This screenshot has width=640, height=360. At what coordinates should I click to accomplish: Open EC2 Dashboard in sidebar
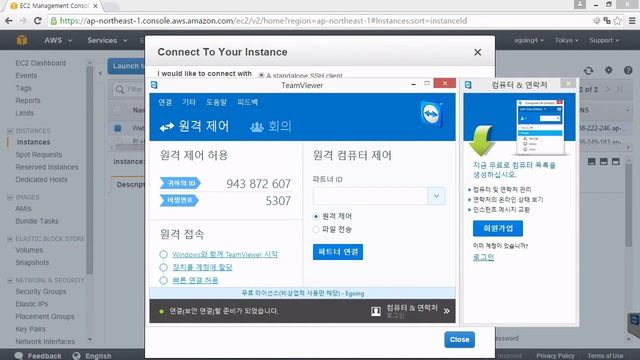coord(41,63)
